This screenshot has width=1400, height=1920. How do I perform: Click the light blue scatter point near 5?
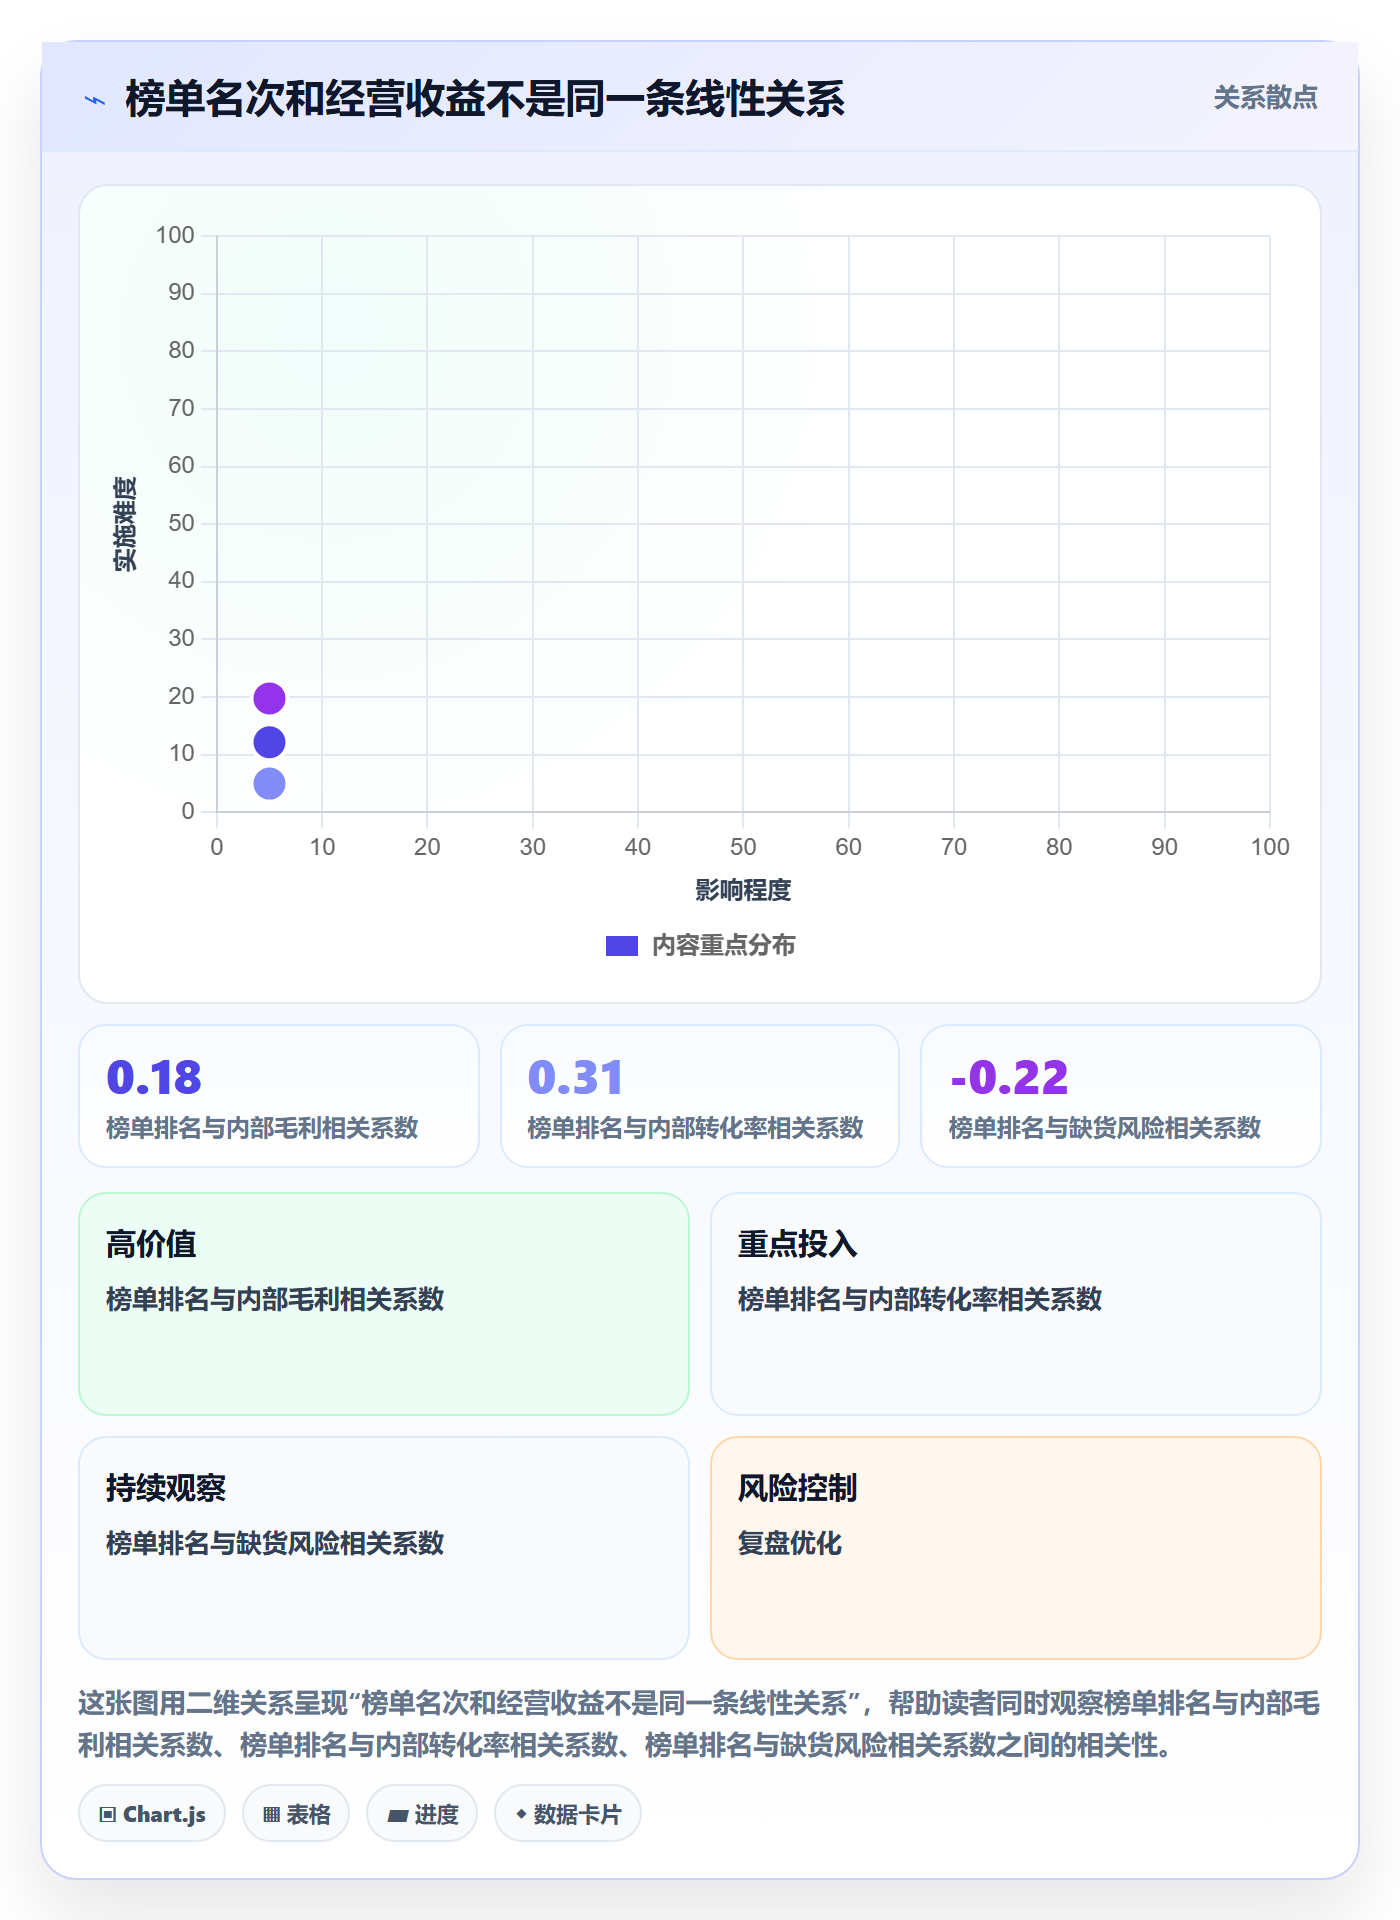click(269, 783)
